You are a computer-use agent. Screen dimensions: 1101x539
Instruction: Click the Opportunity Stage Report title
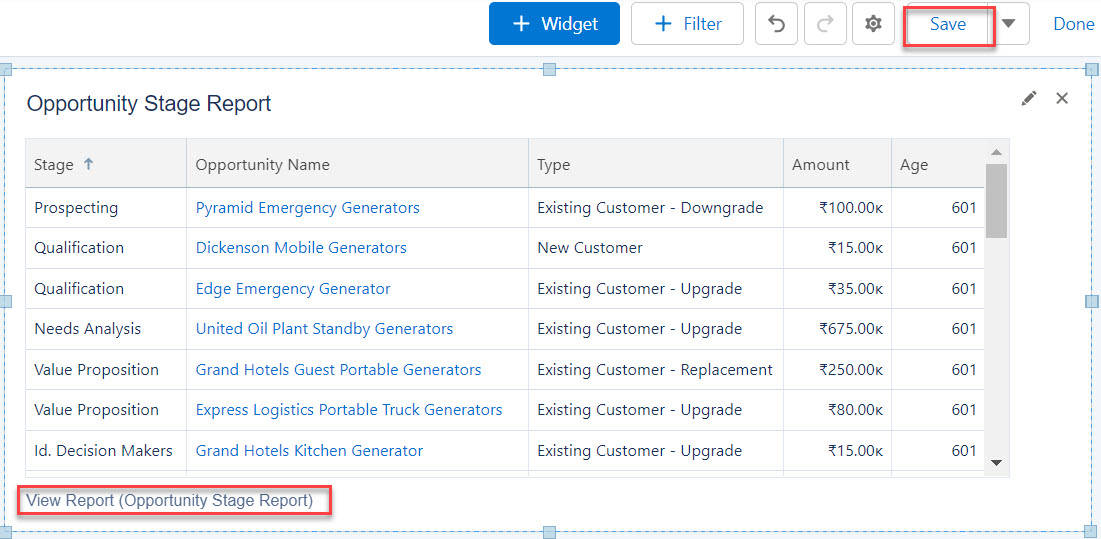149,104
